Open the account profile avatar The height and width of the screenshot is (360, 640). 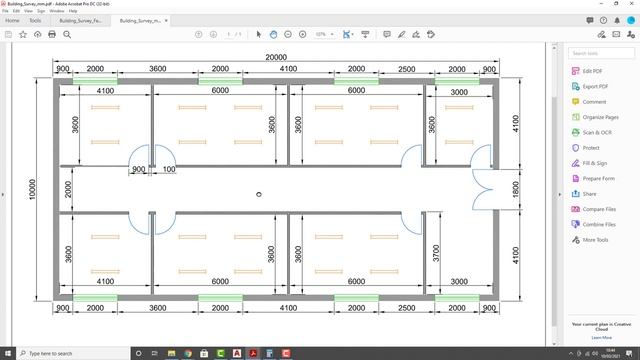631,20
